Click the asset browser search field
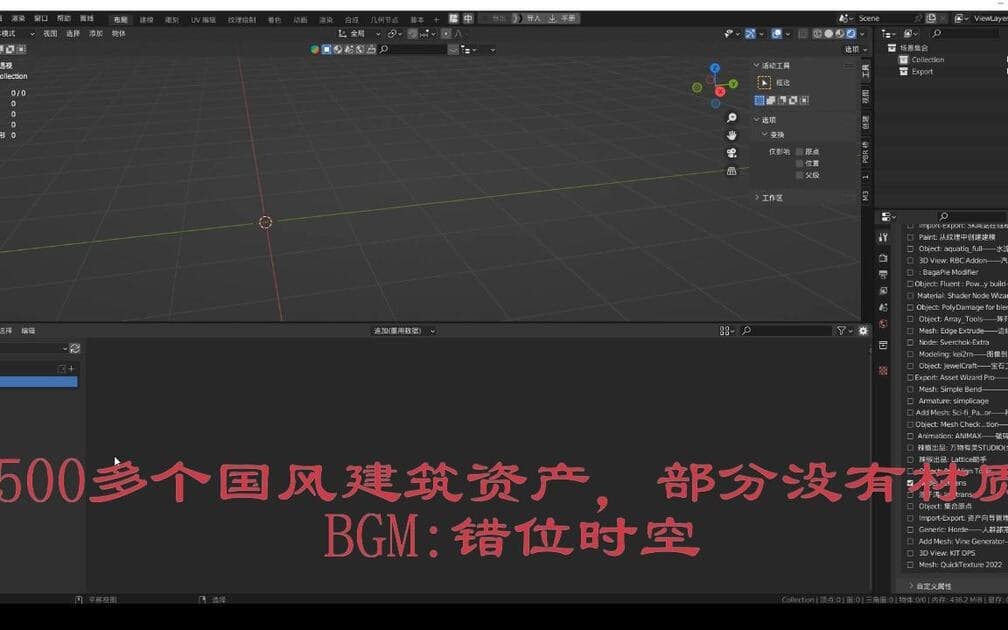This screenshot has width=1008, height=630. 787,330
